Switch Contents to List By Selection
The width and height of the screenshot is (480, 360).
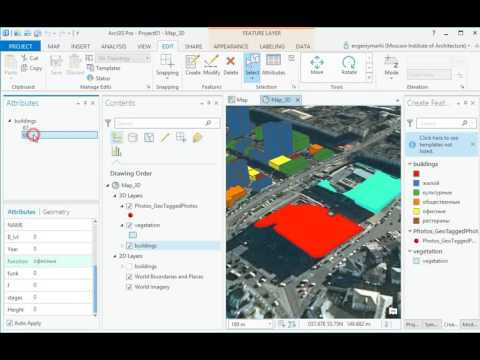(149, 137)
